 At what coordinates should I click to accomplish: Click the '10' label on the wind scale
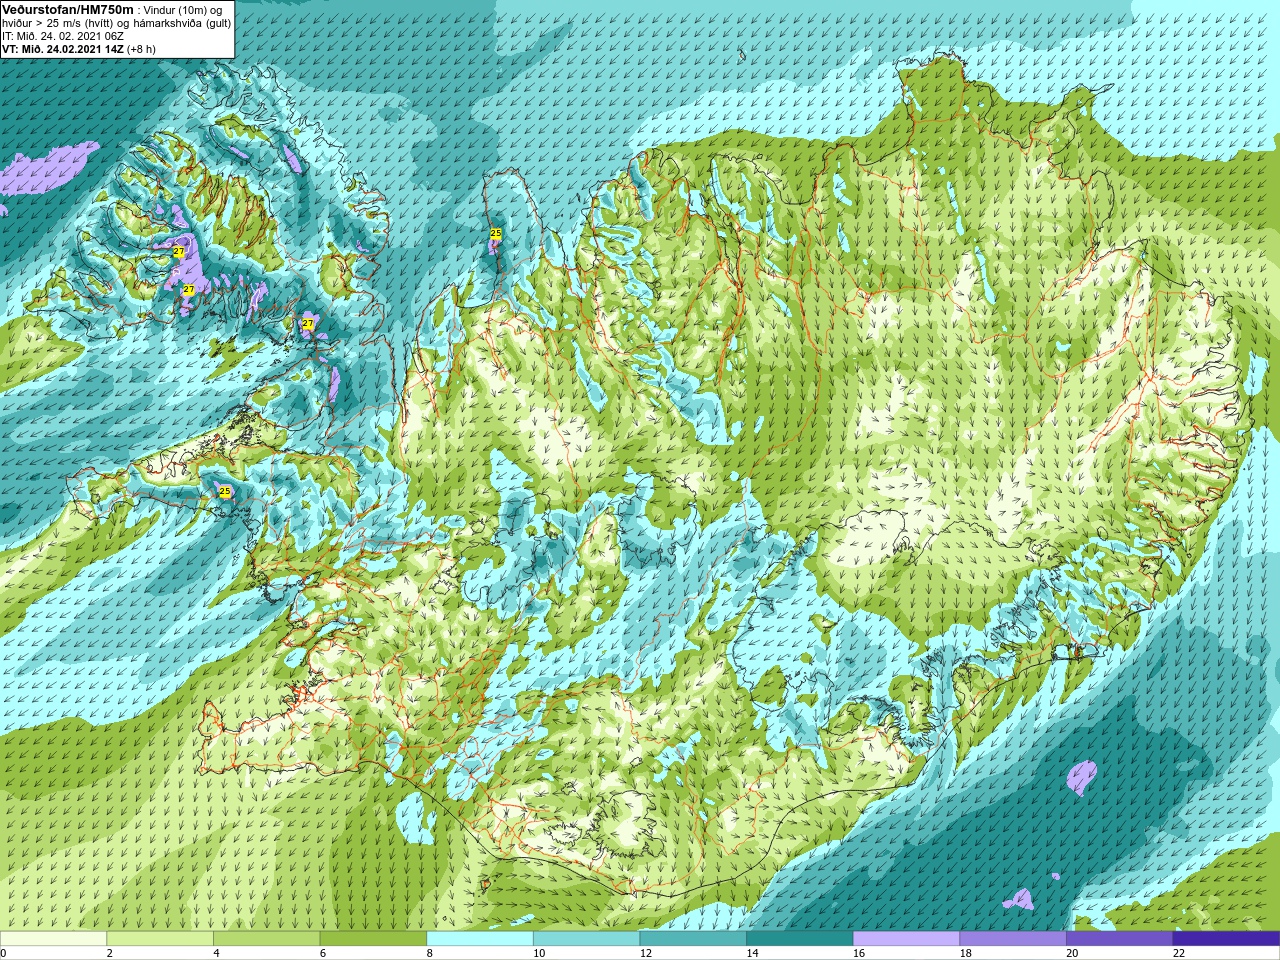(x=539, y=953)
